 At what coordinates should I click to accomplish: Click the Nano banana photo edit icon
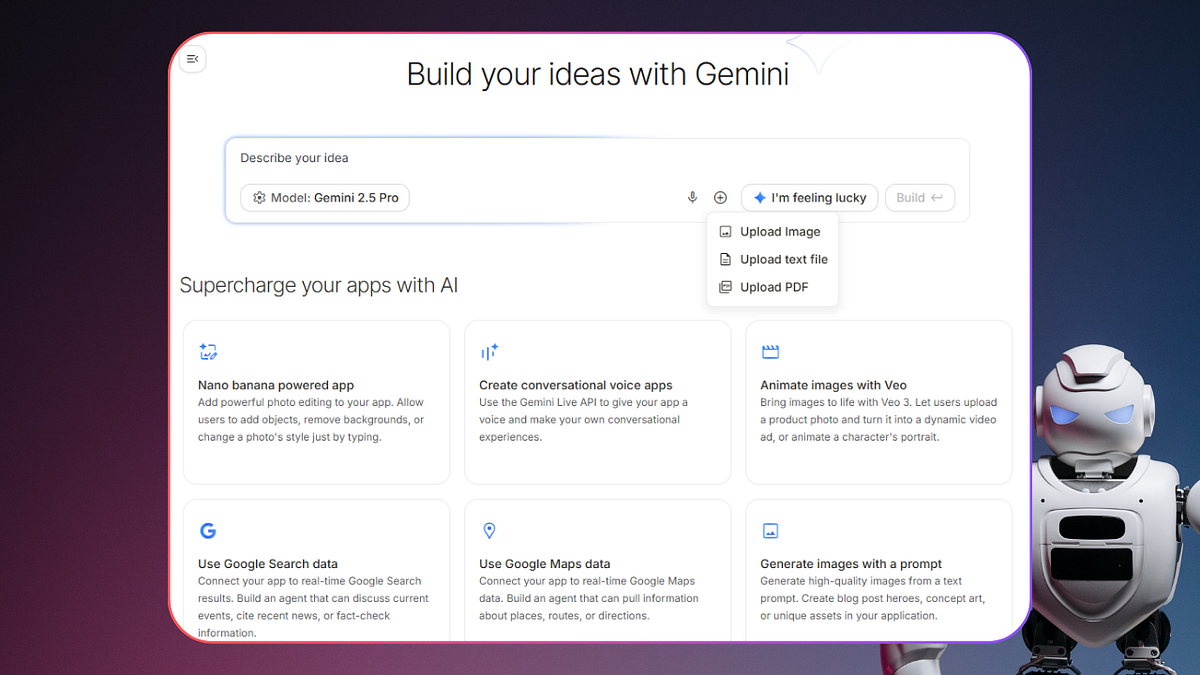tap(208, 352)
